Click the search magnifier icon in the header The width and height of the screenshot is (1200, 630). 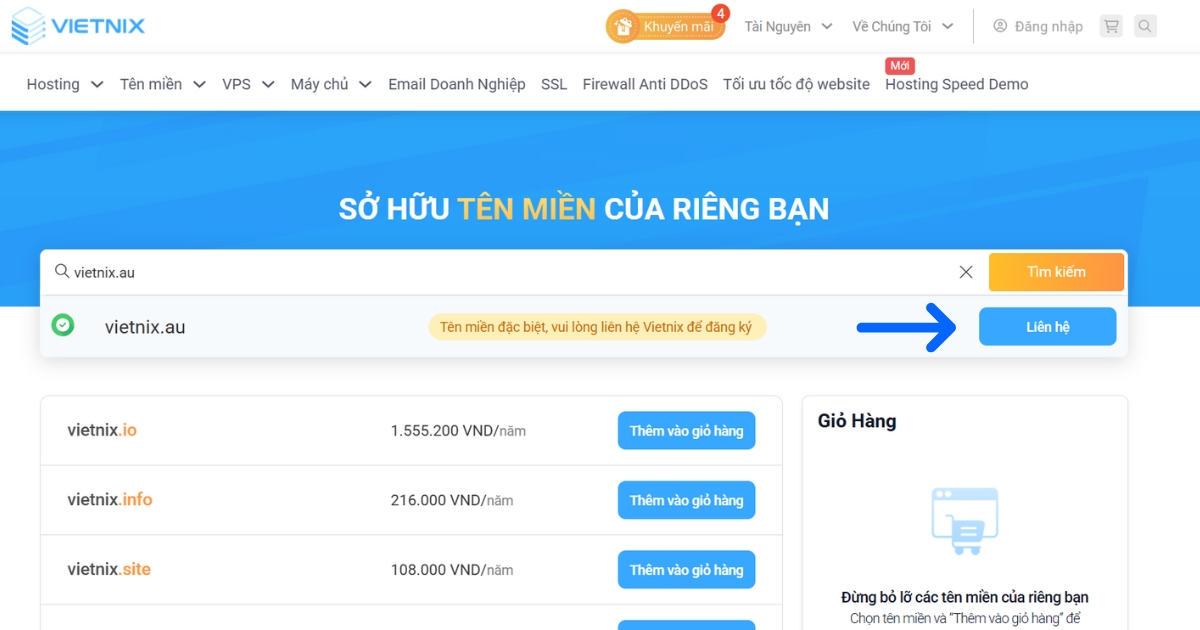1144,26
